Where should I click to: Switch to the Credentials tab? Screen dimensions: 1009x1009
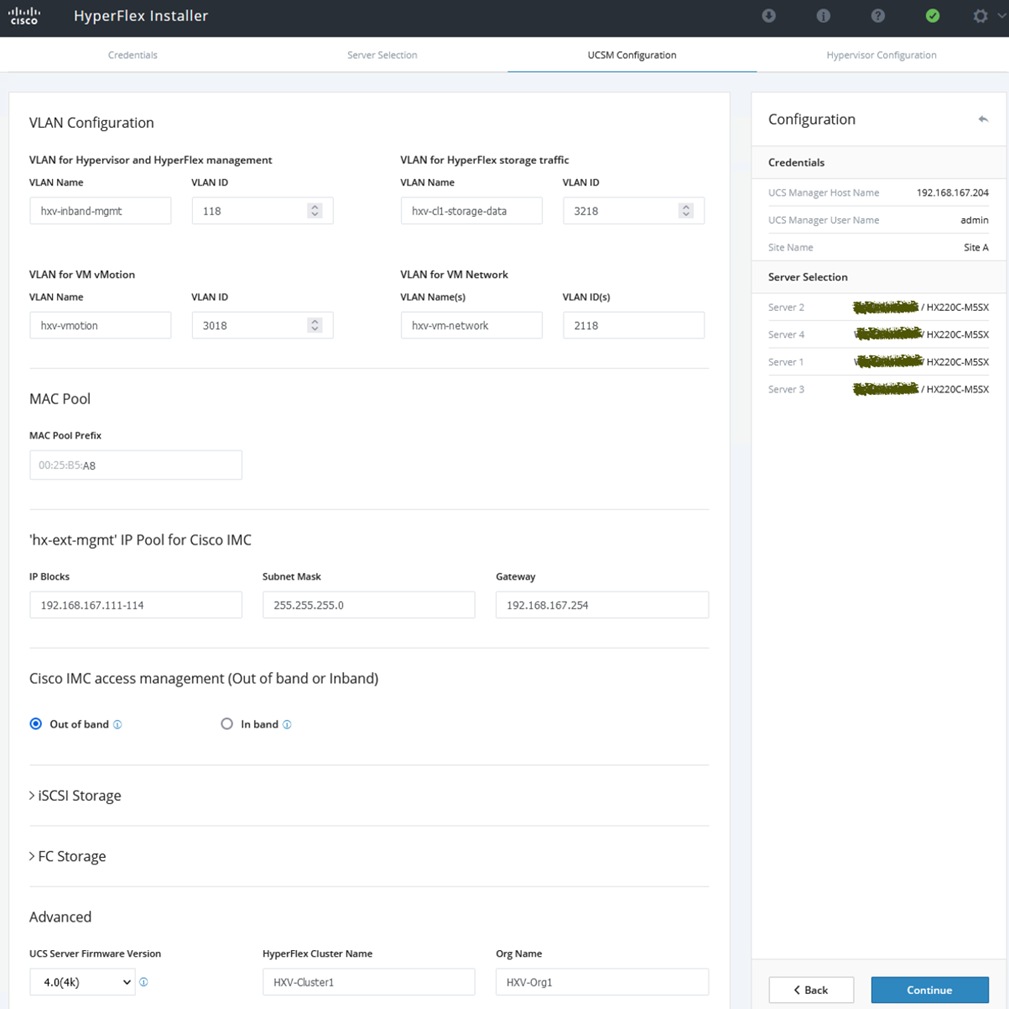133,55
